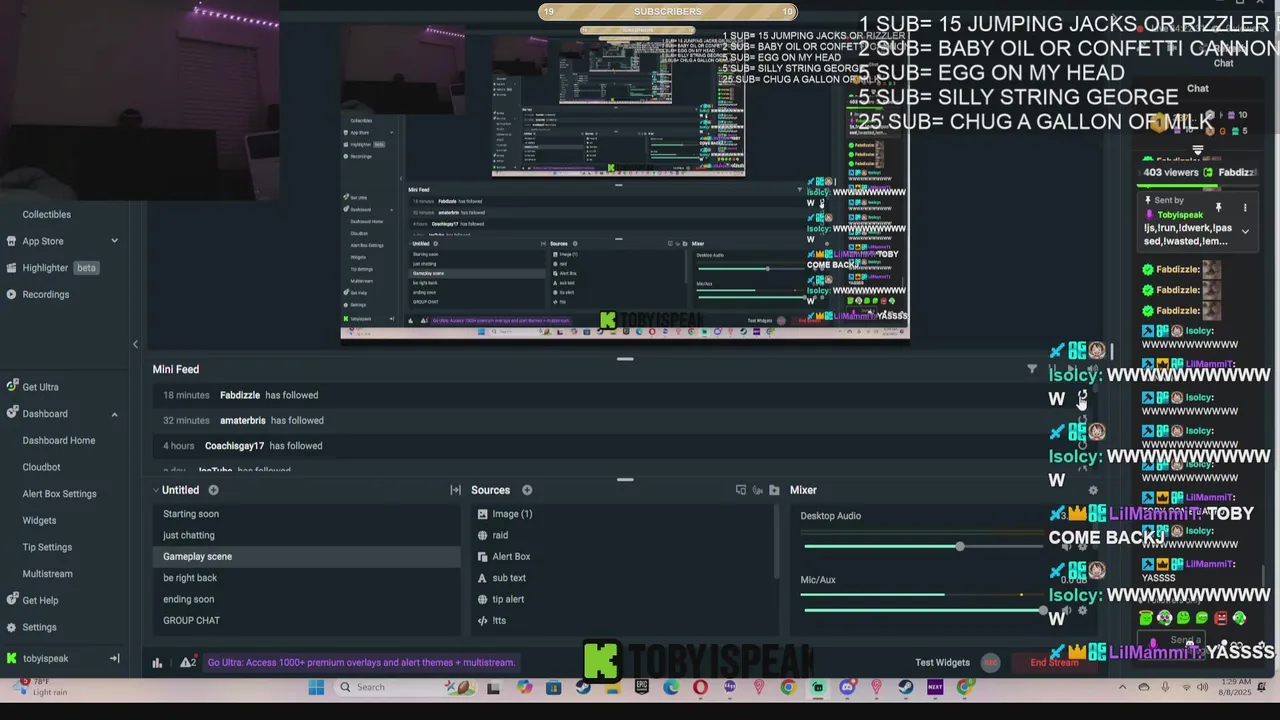The height and width of the screenshot is (720, 1280).
Task: Select the just chatting scene
Action: tap(306, 535)
